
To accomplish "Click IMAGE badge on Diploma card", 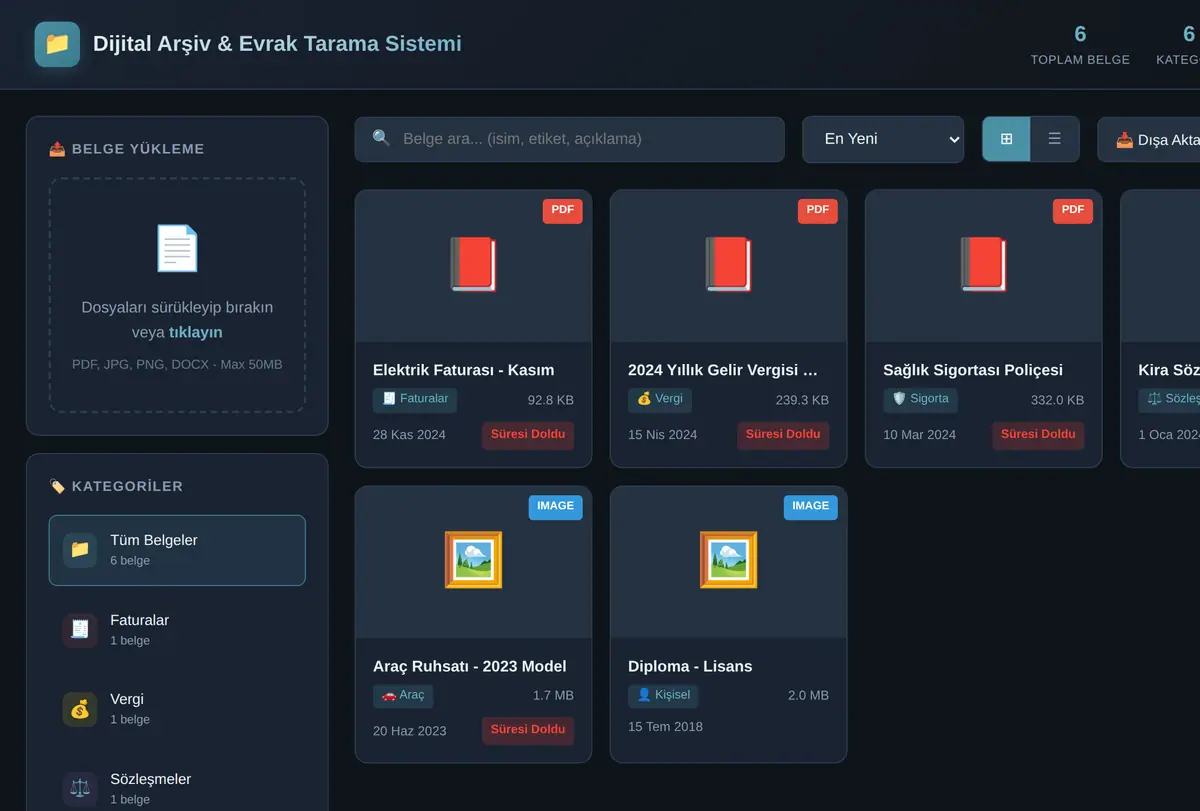I will (x=810, y=507).
